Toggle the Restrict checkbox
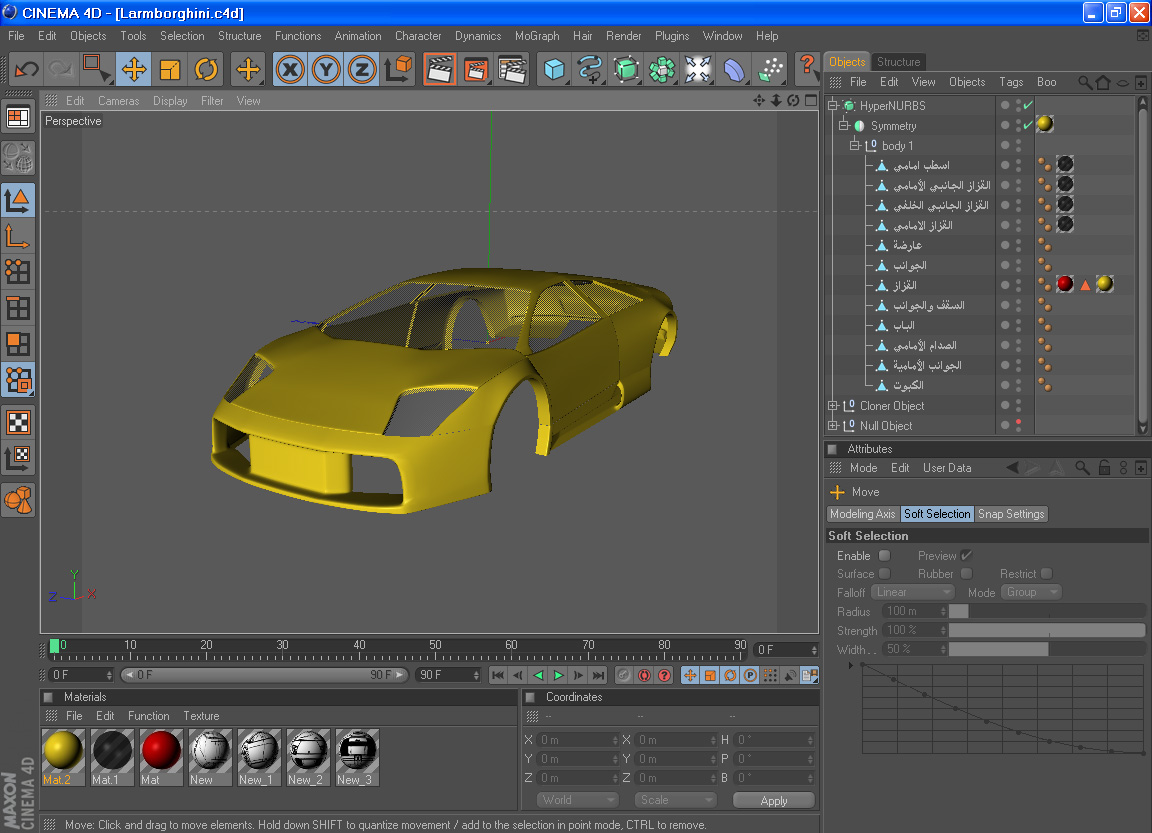Screen dimensions: 1152x833 1047,574
